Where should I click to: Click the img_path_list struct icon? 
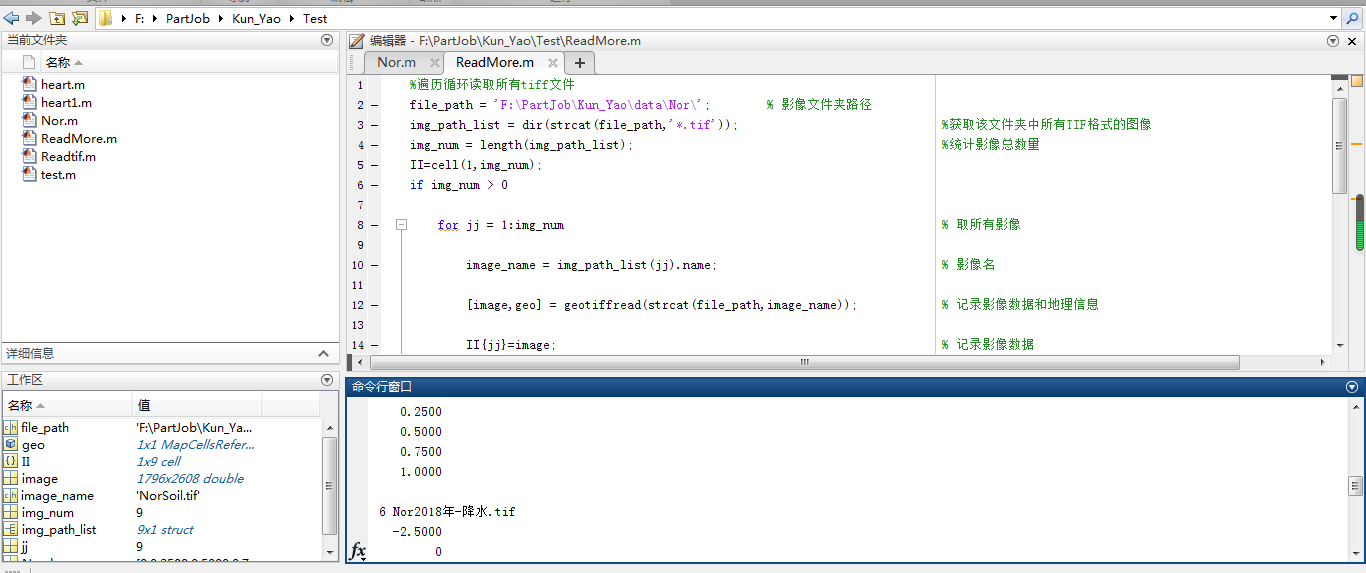(10, 530)
